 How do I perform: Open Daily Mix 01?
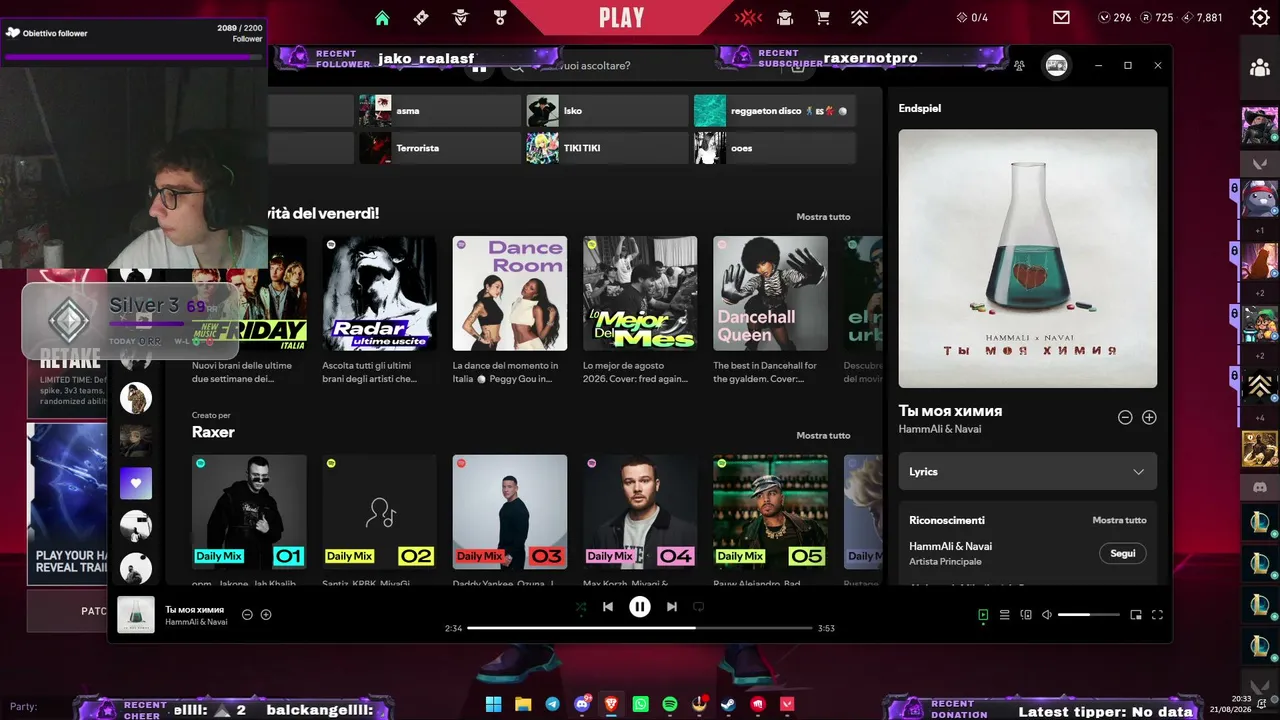coord(249,512)
